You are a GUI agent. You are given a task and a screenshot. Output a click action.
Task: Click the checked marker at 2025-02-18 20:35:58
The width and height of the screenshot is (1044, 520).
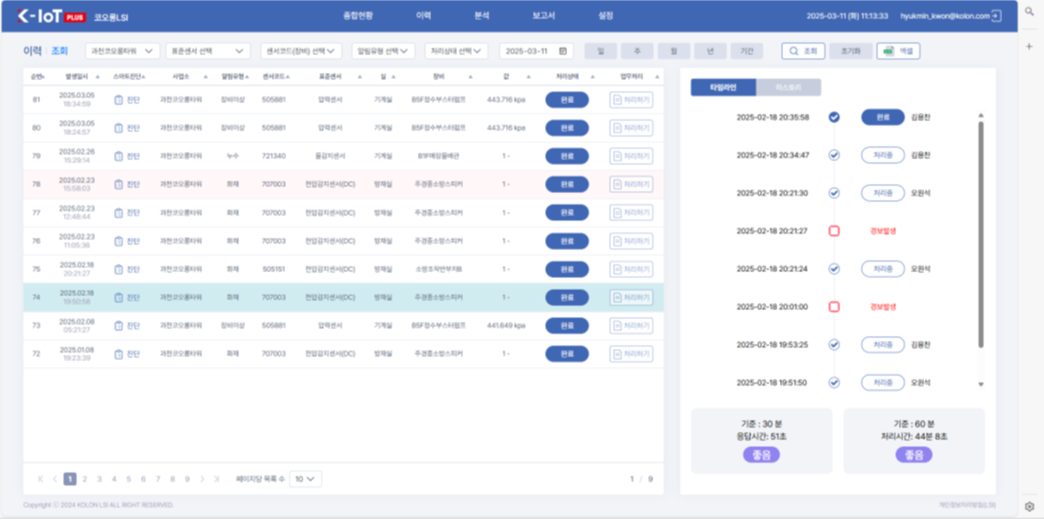pos(834,117)
